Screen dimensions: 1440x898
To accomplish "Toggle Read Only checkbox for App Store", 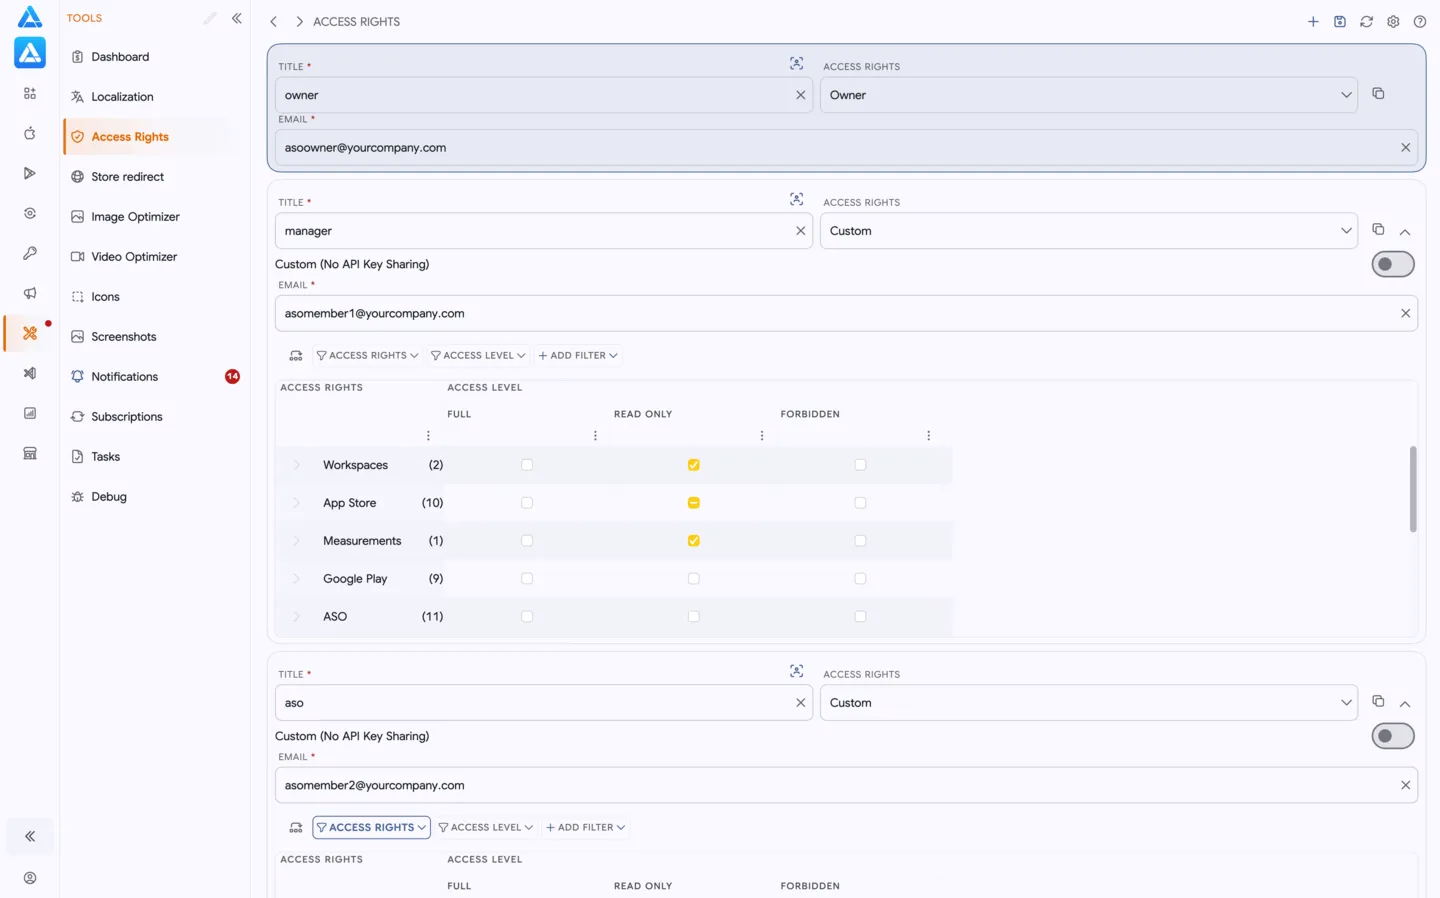I will (x=694, y=503).
